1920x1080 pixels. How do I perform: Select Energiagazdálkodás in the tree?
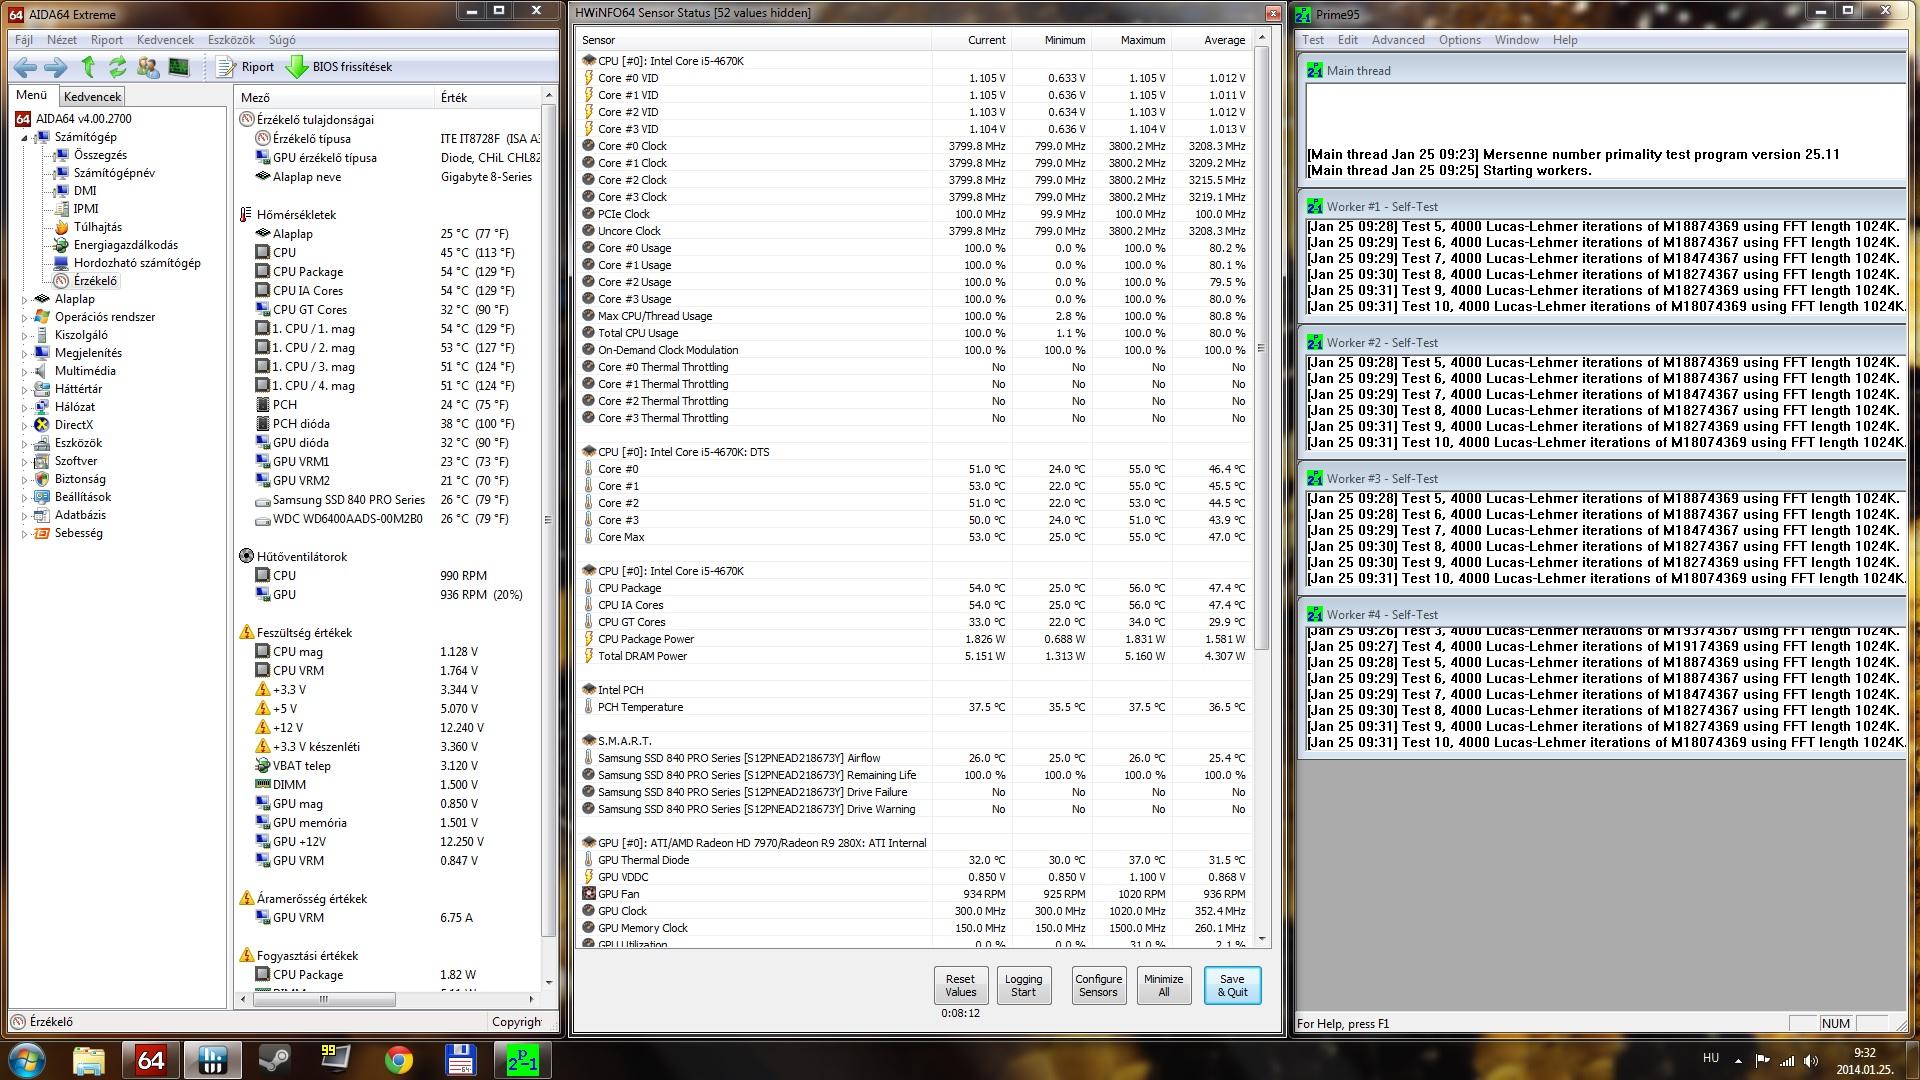click(126, 245)
